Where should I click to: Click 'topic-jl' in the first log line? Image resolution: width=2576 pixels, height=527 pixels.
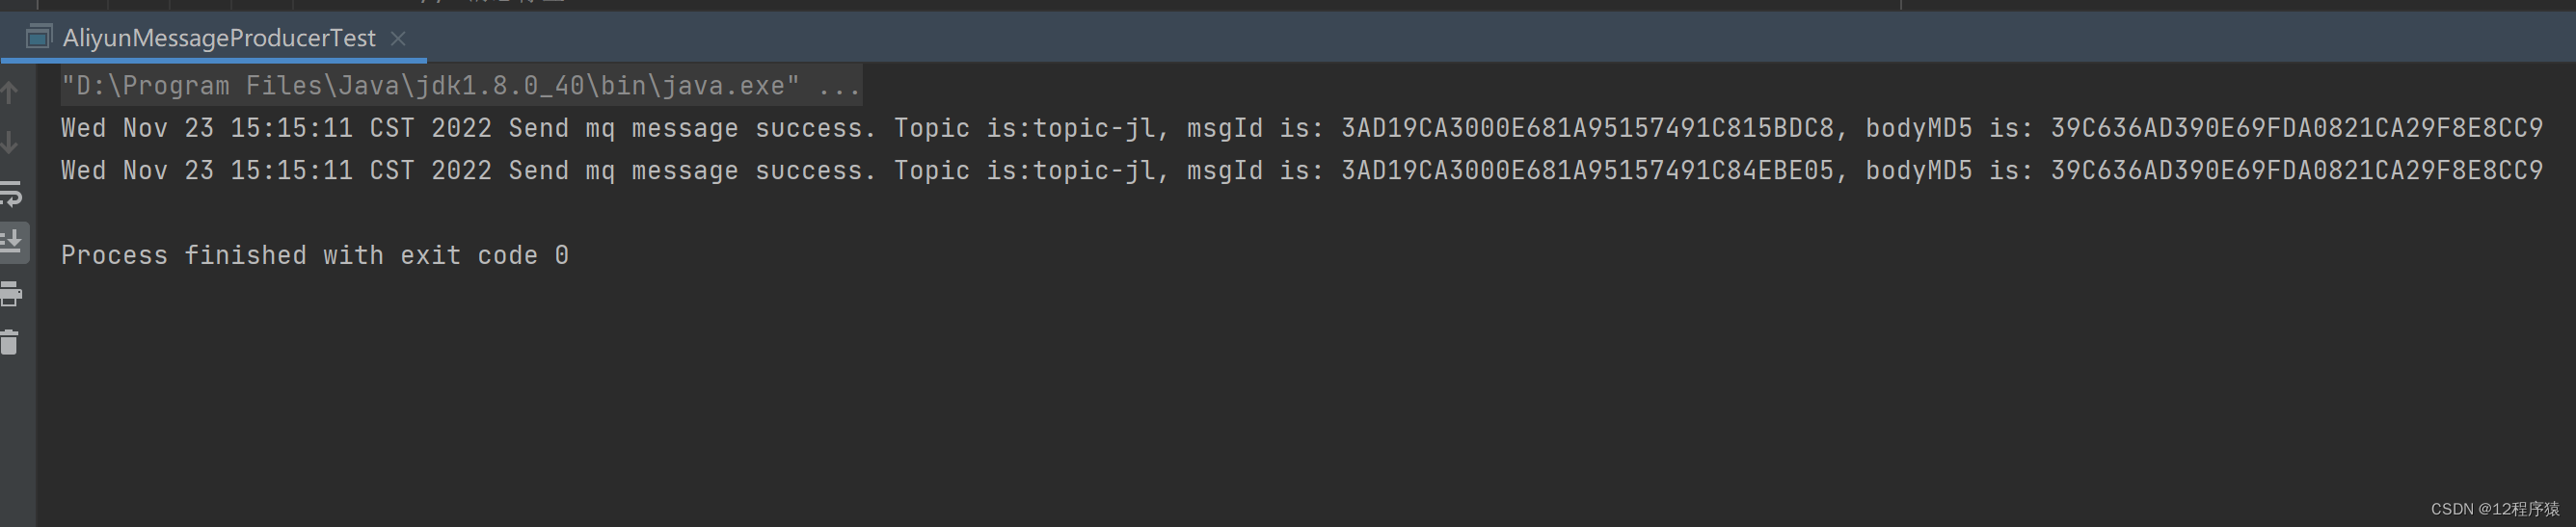[x=1094, y=128]
